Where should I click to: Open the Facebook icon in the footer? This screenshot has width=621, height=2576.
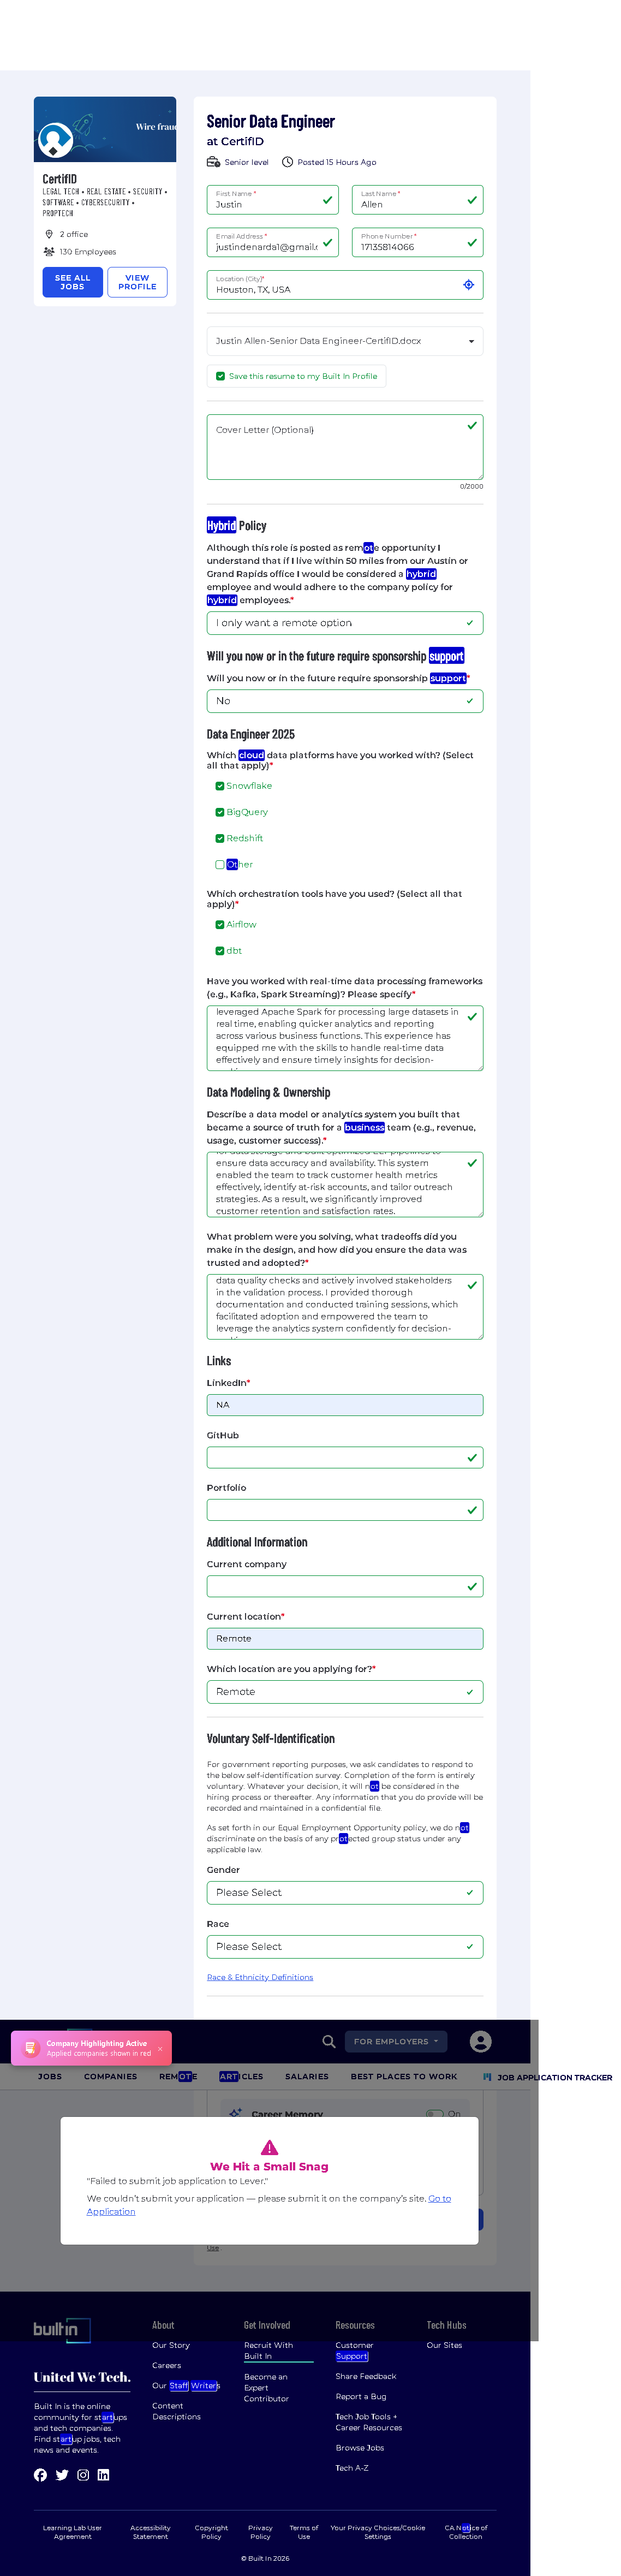point(40,2475)
